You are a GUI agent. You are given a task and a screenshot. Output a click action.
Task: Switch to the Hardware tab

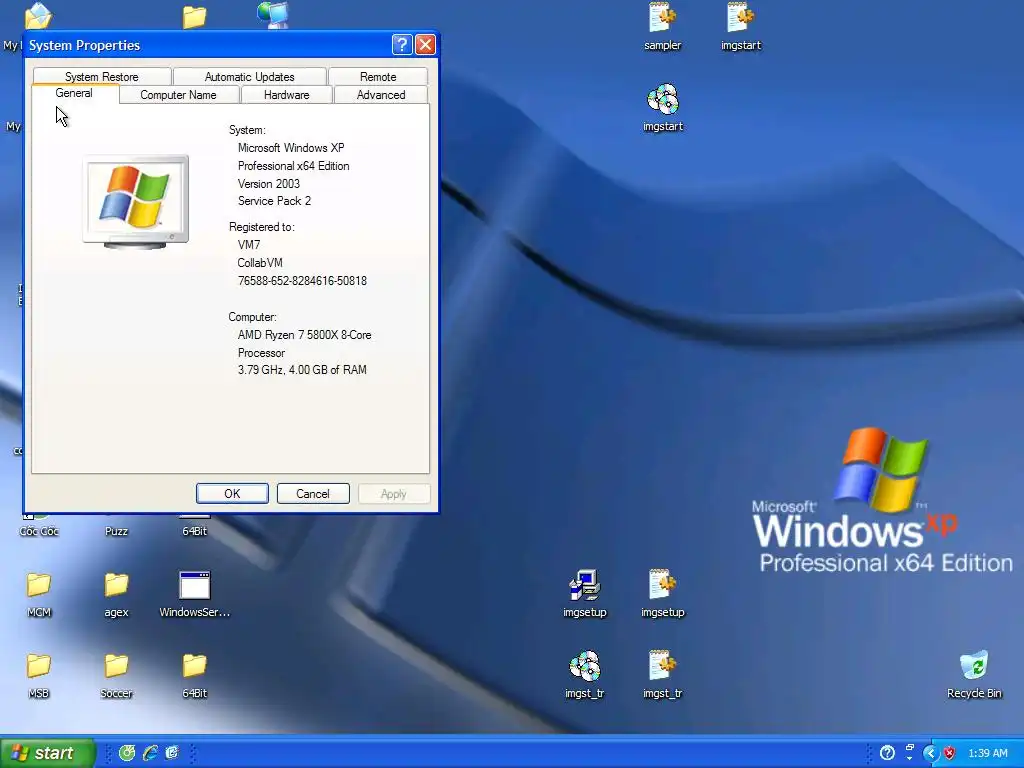point(287,95)
